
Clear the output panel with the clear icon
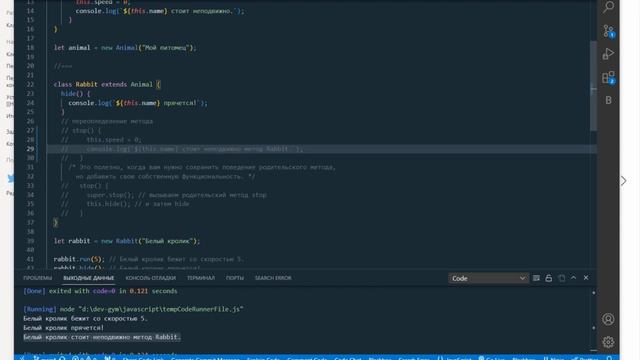click(536, 278)
